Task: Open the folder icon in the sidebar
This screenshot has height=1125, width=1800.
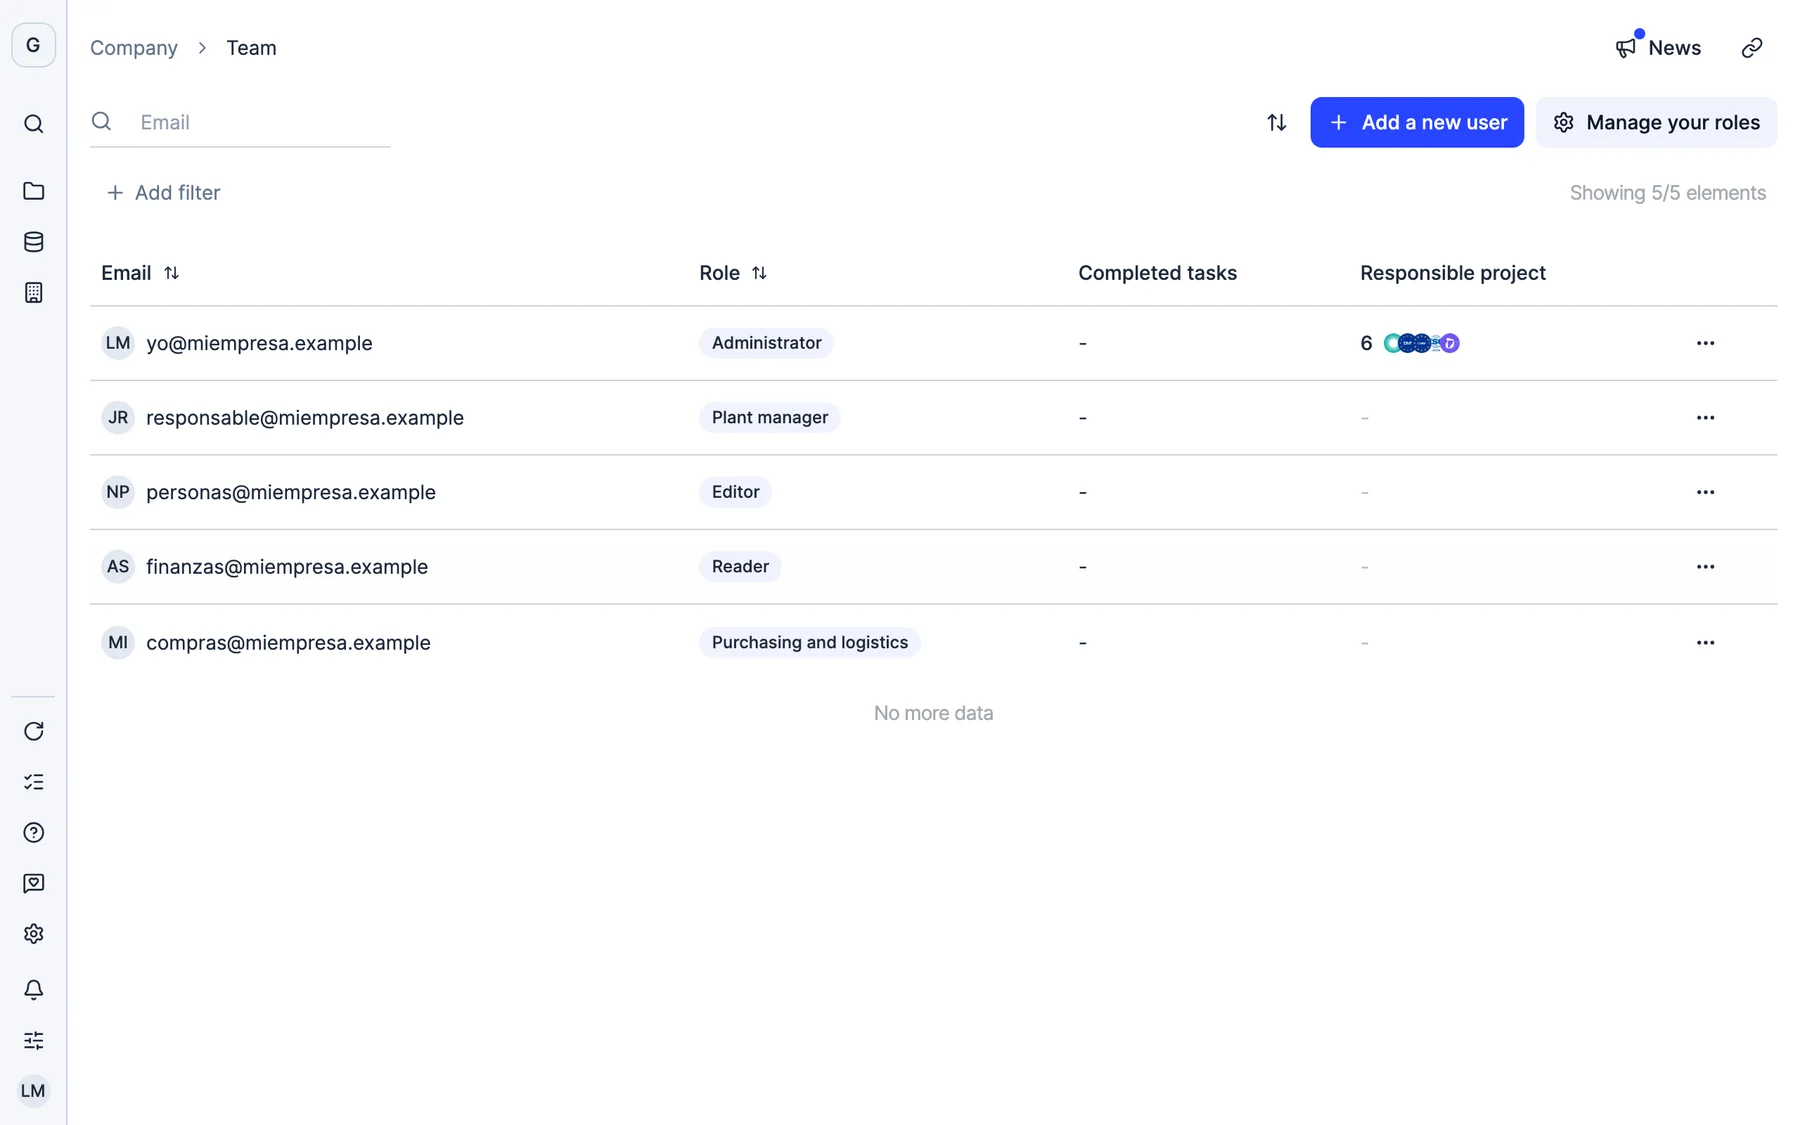Action: [x=33, y=190]
